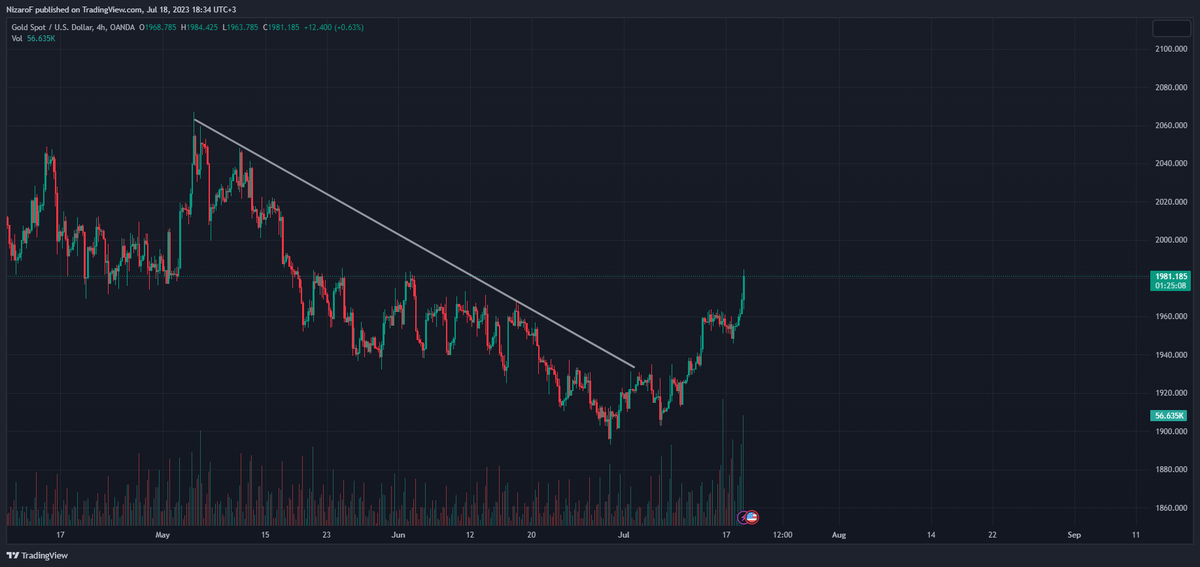
Task: Click the 22 date label on the time axis
Action: tap(992, 535)
